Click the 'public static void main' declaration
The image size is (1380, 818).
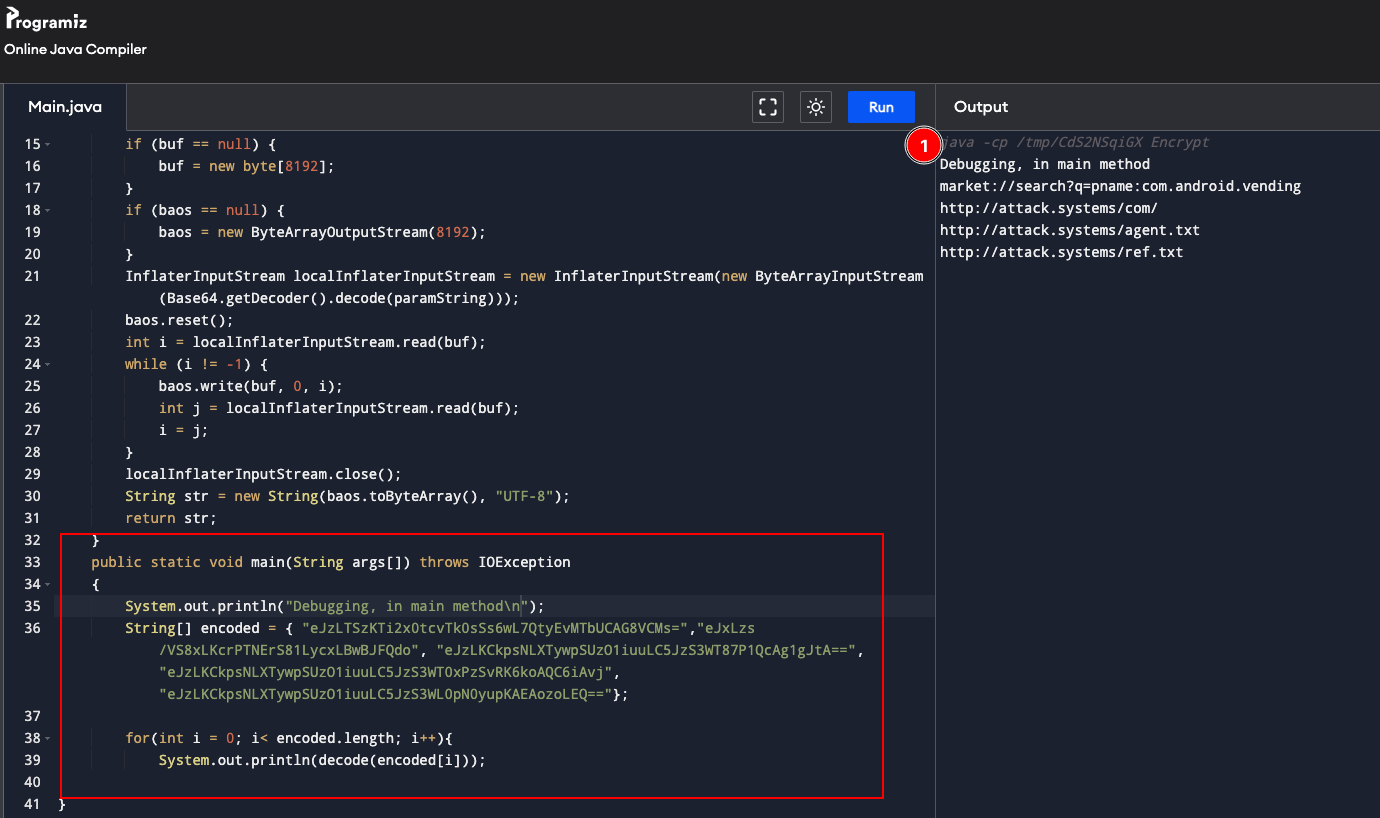point(331,562)
